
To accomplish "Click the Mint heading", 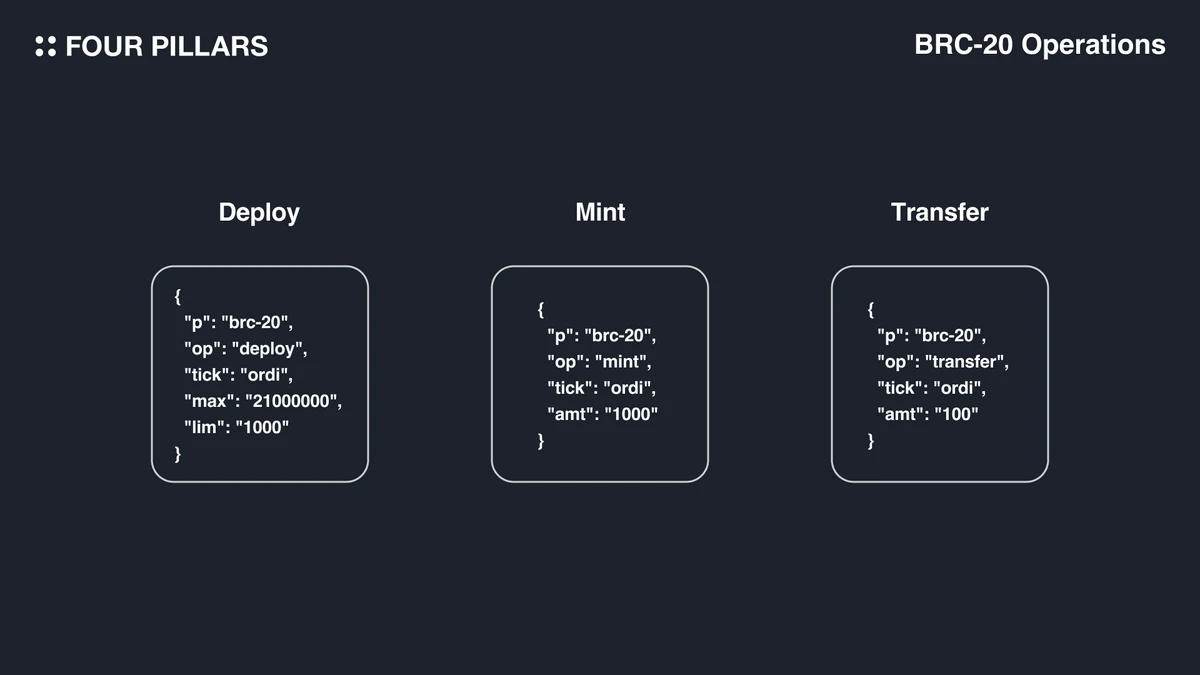I will [600, 212].
